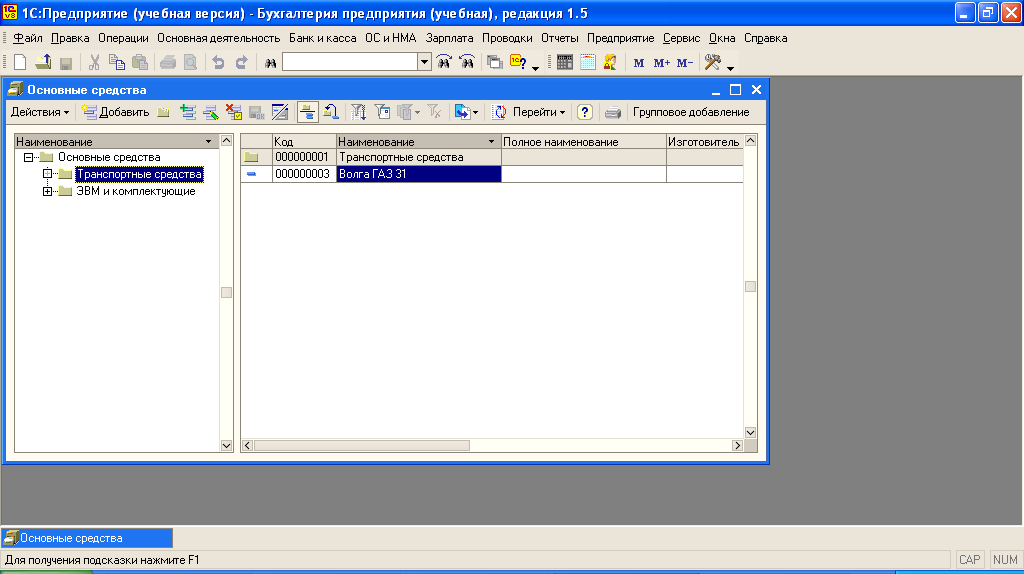Viewport: 1024px width, 574px height.
Task: Click the Move to another group icon
Action: point(331,112)
